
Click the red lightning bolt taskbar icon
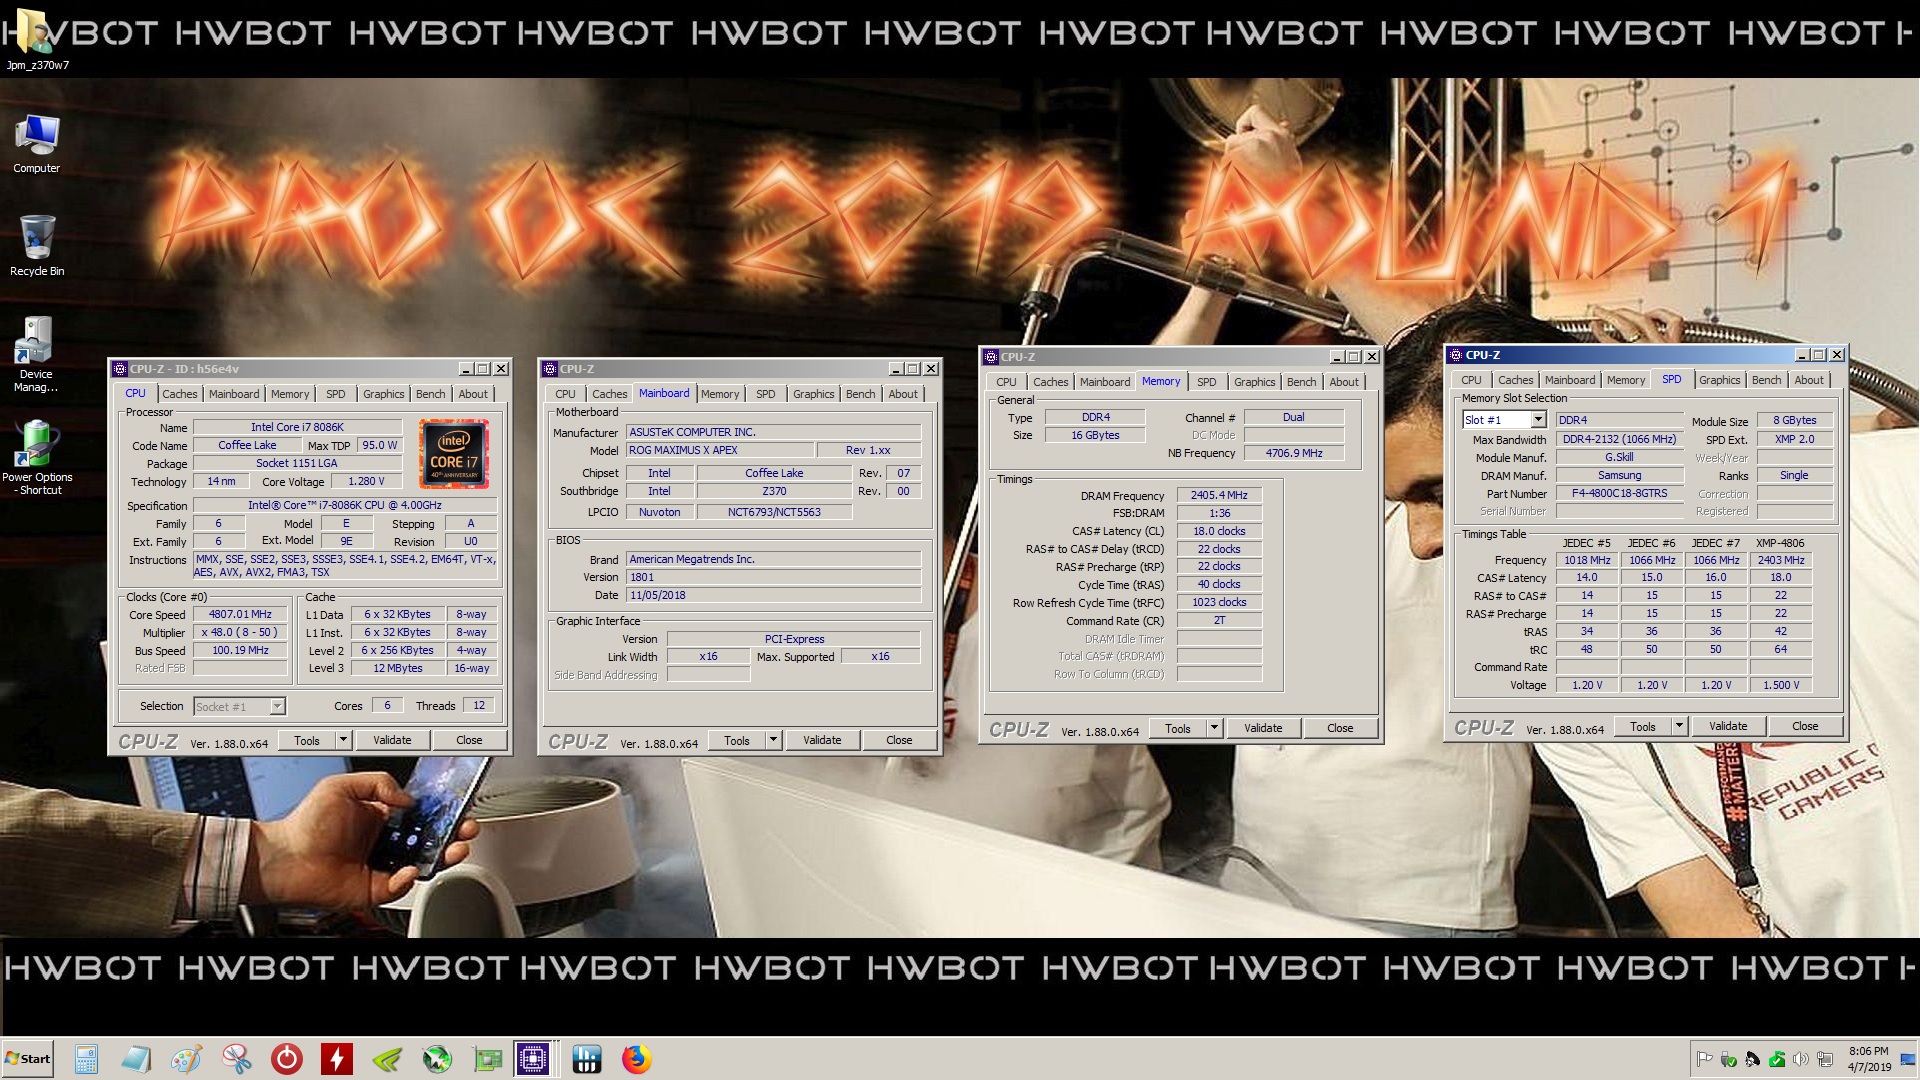(x=336, y=1059)
